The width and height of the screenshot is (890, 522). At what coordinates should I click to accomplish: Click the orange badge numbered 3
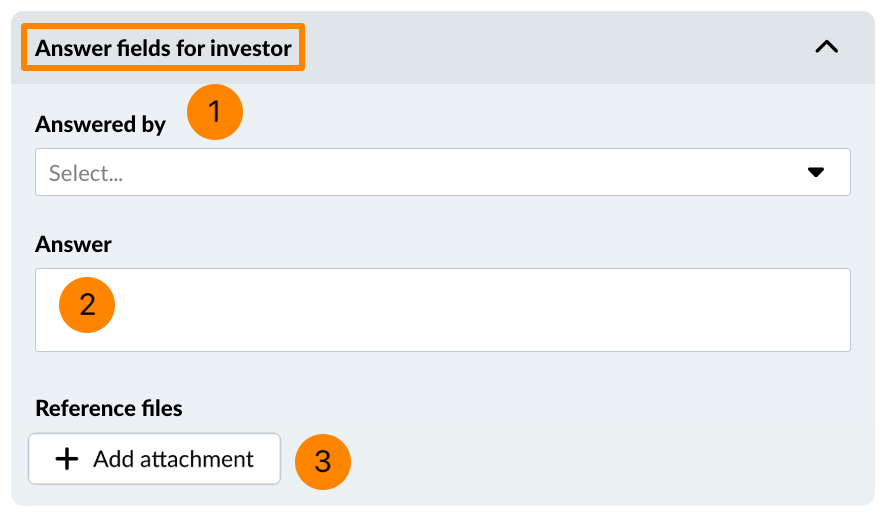(322, 461)
